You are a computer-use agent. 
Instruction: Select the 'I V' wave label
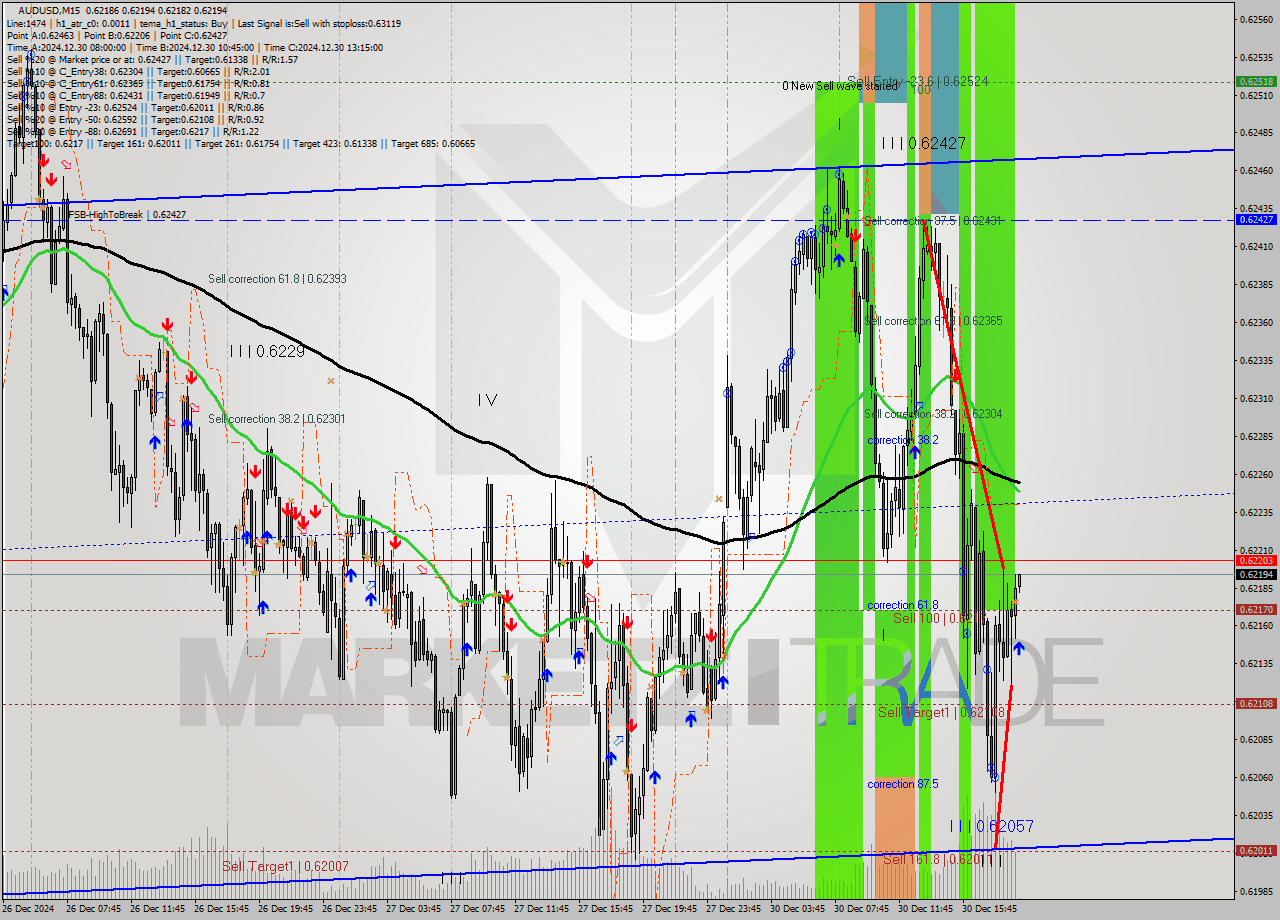coord(487,400)
